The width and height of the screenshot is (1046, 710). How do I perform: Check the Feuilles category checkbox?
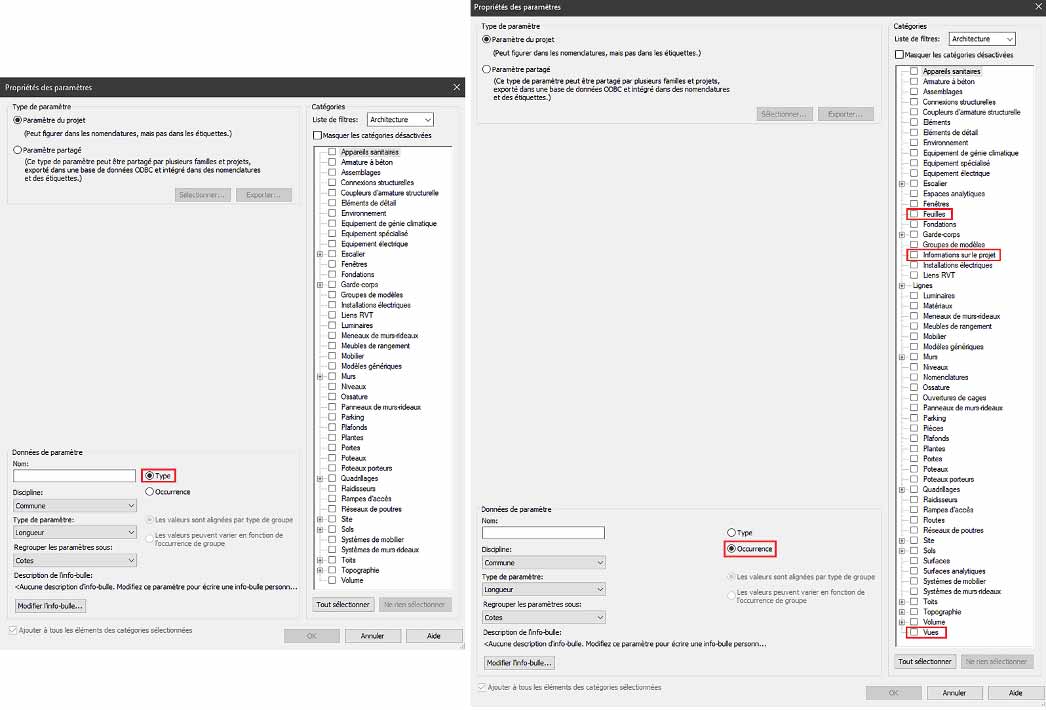point(914,214)
